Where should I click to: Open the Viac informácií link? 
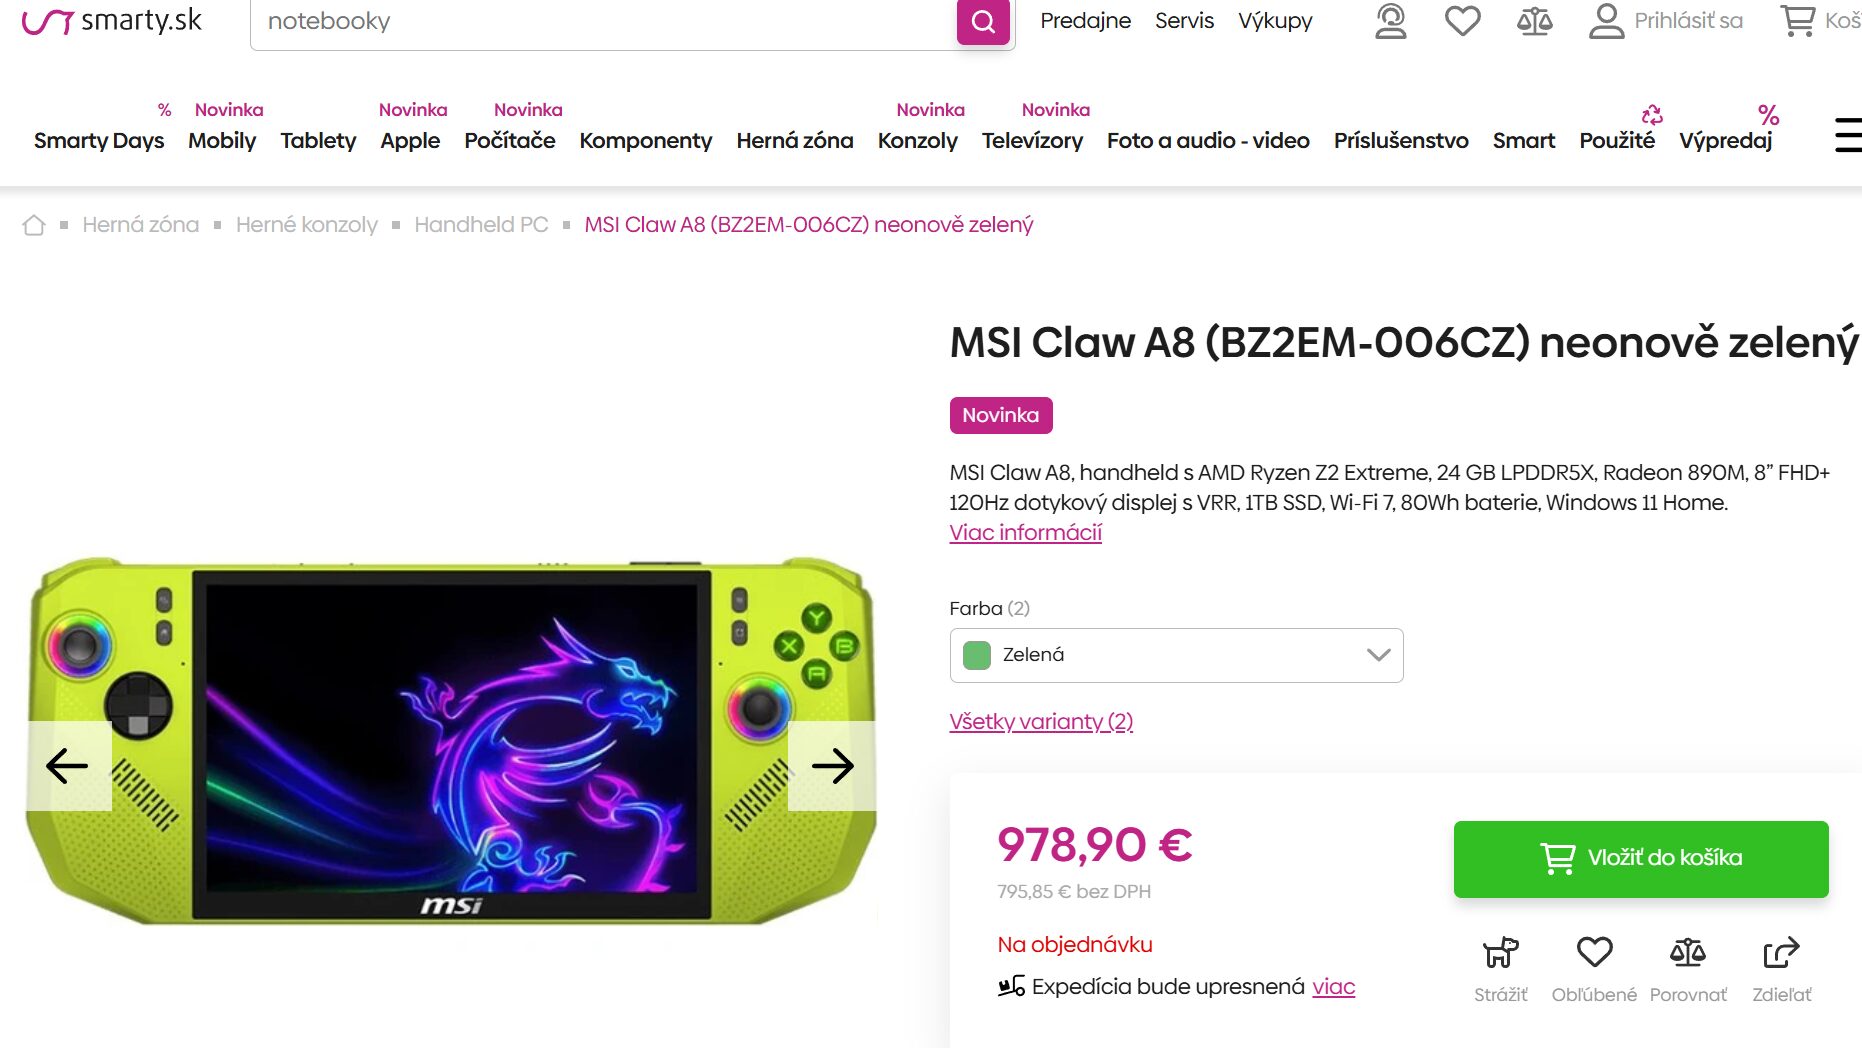click(1025, 533)
